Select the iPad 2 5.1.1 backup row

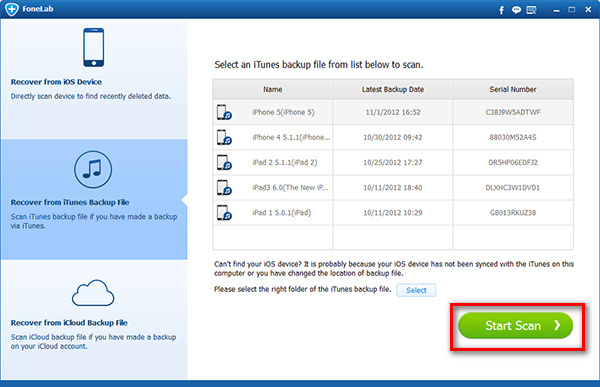pyautogui.click(x=393, y=162)
